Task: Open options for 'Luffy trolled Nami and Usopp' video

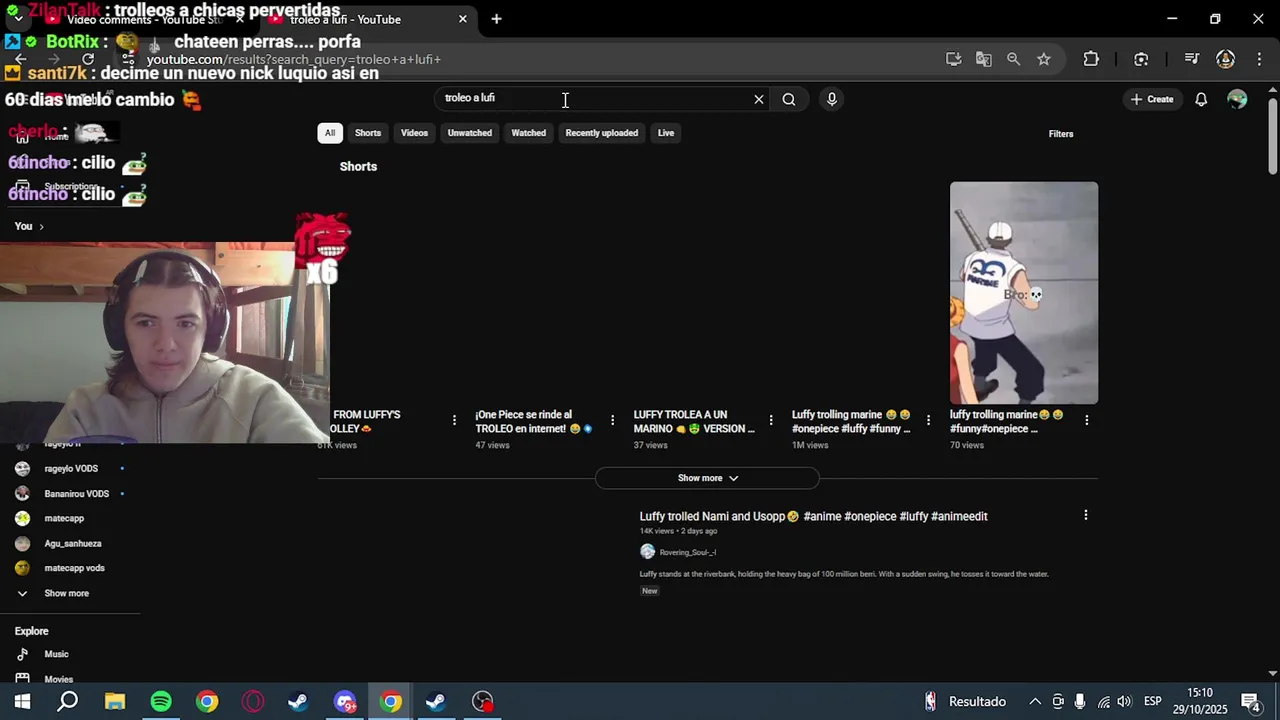Action: [x=1085, y=515]
